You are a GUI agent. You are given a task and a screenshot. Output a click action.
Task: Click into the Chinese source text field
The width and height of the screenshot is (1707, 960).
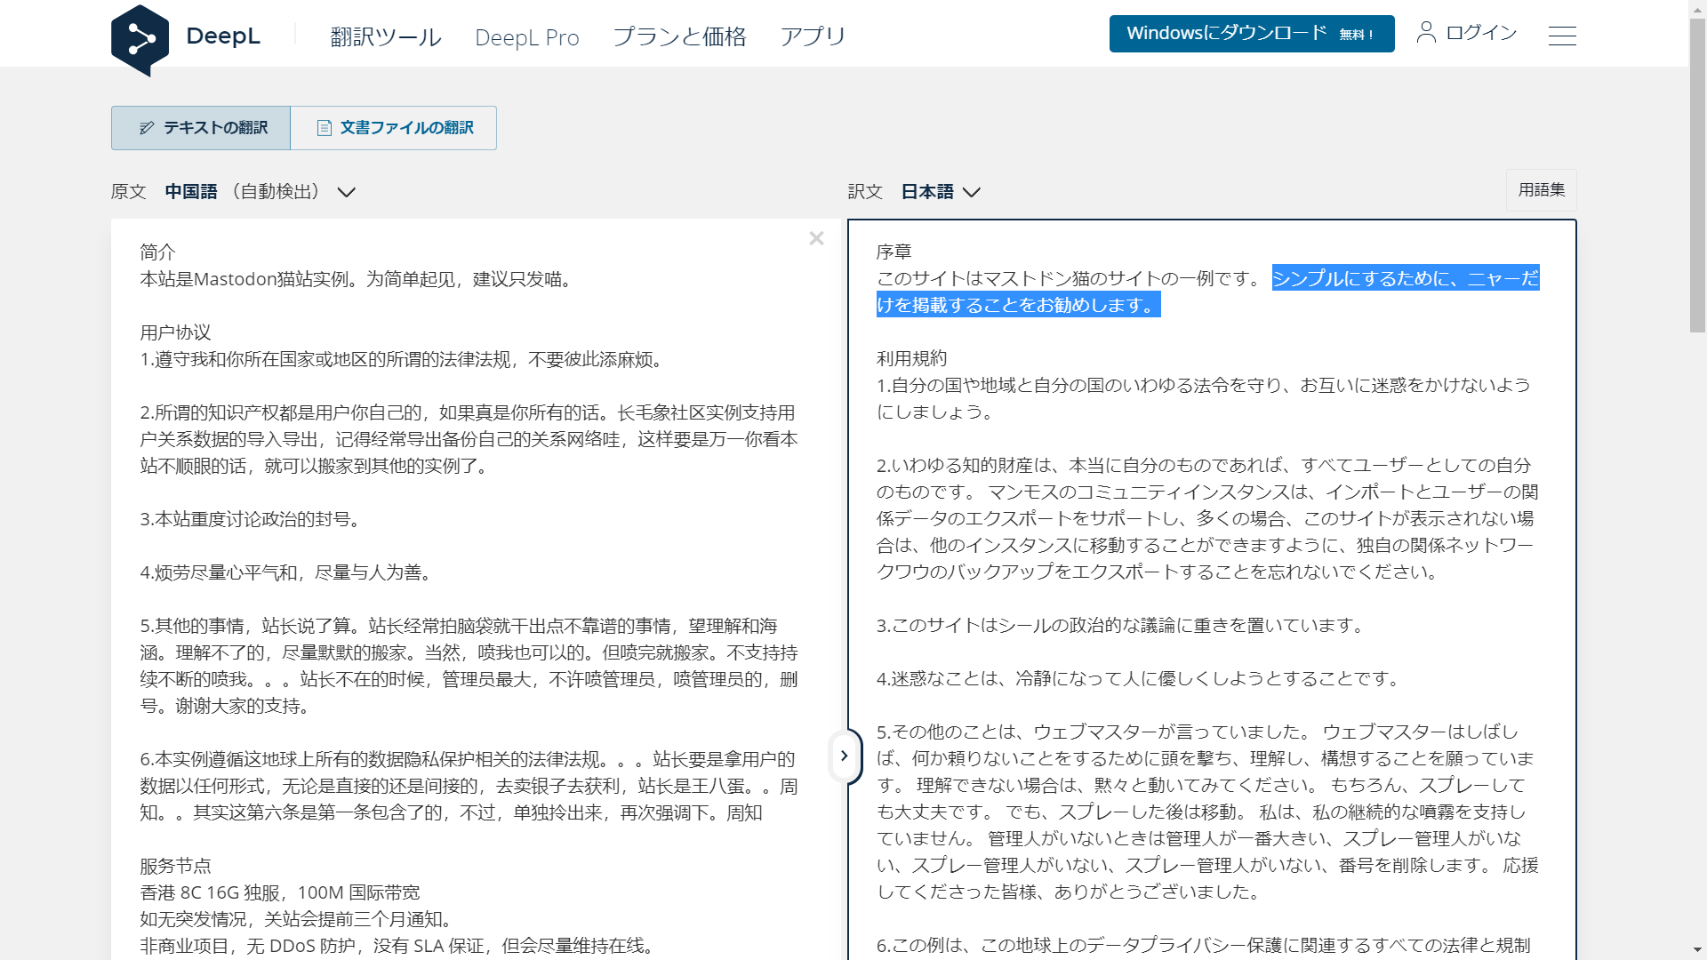470,600
